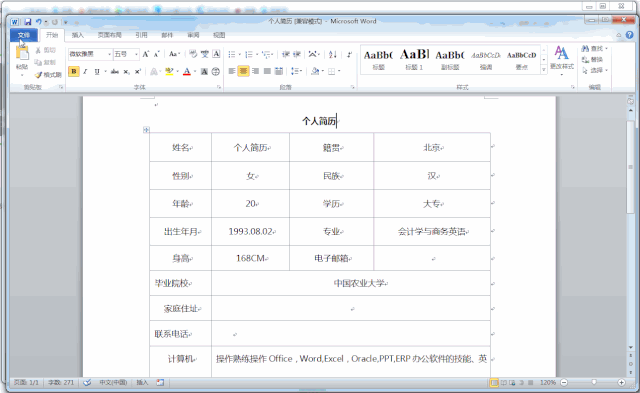The width and height of the screenshot is (640, 393).
Task: Align text to the left
Action: [x=232, y=71]
